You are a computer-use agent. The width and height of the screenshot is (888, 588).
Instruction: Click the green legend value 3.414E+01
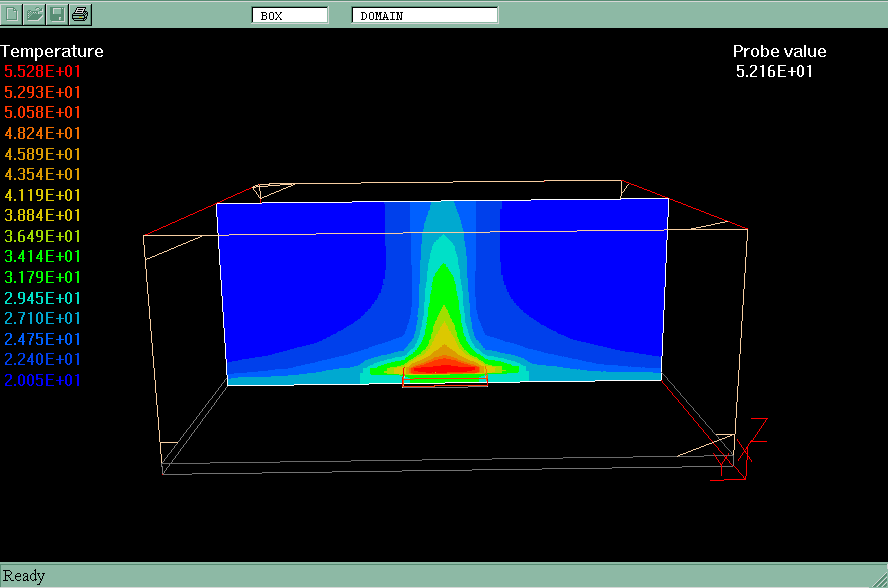tap(43, 257)
